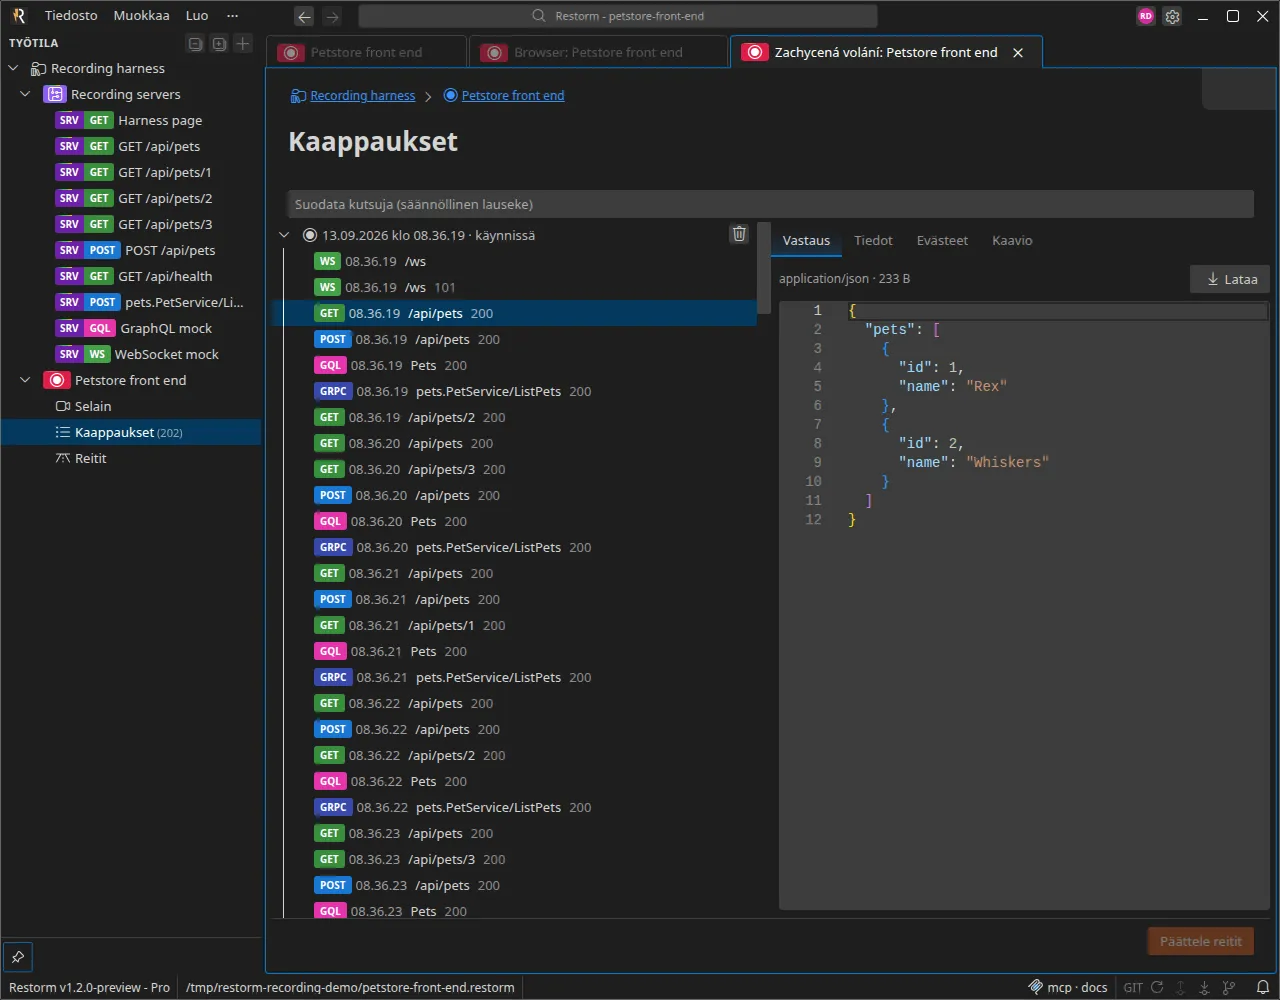
Task: Click the .restorm file path in status bar
Action: (350, 987)
